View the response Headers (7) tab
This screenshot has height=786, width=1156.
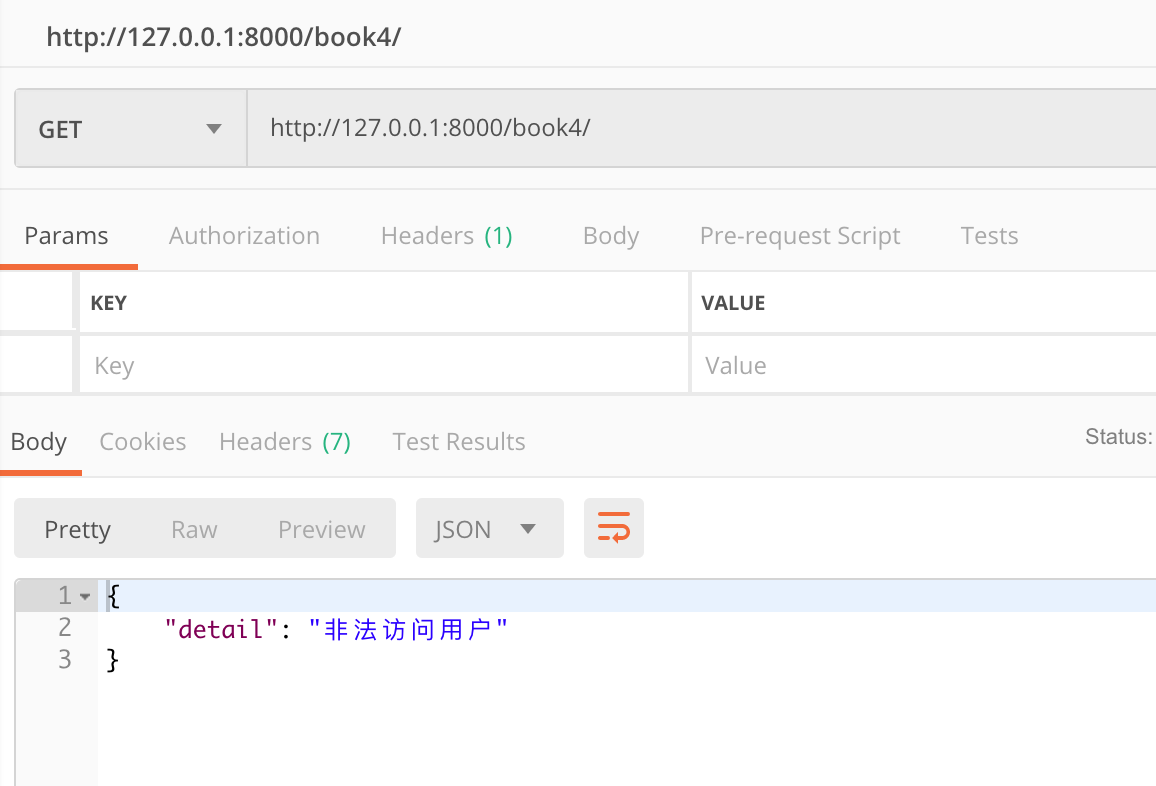[x=285, y=442]
